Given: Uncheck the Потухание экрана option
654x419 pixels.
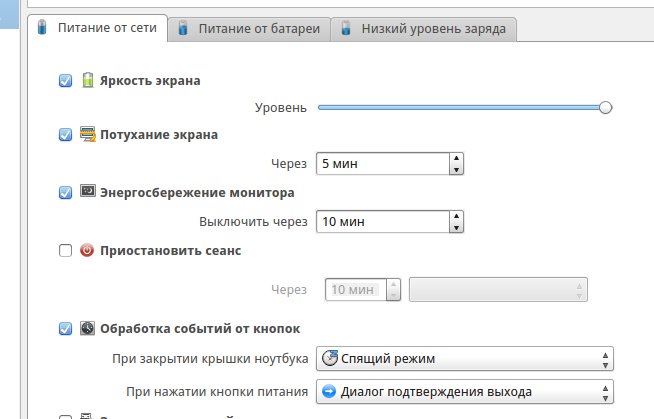Looking at the screenshot, I should (x=65, y=135).
